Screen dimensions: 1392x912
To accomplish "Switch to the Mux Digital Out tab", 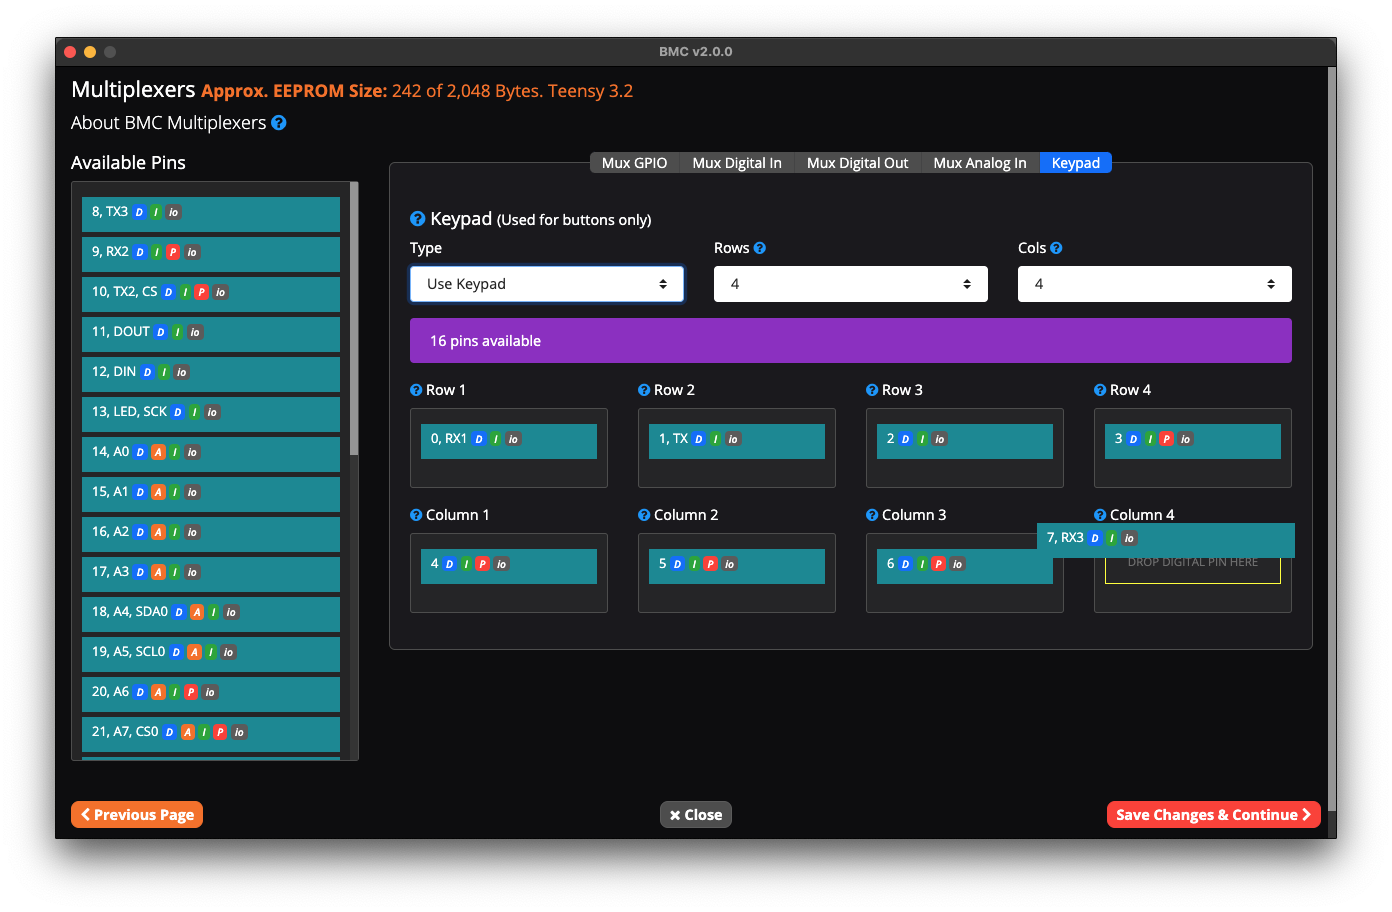I will pos(858,163).
